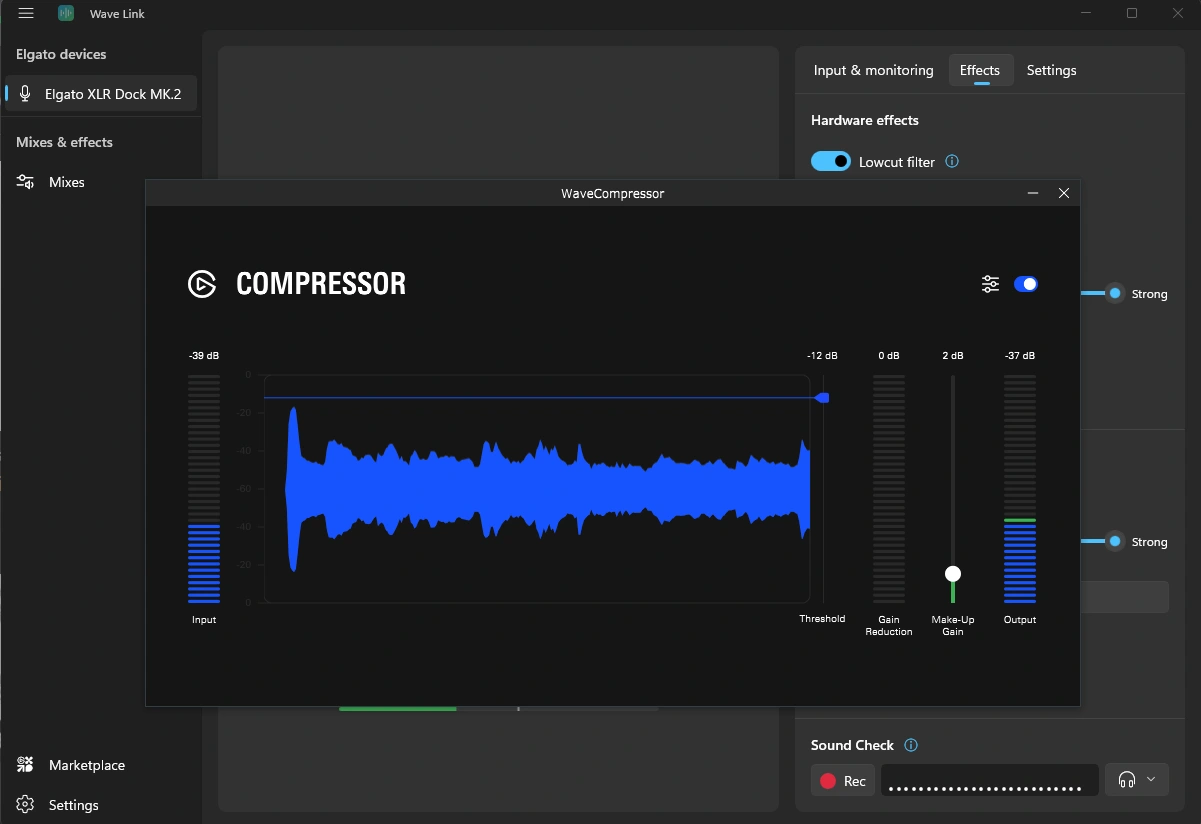Click the blue Threshold handle
Viewport: 1201px width, 824px height.
tap(822, 398)
